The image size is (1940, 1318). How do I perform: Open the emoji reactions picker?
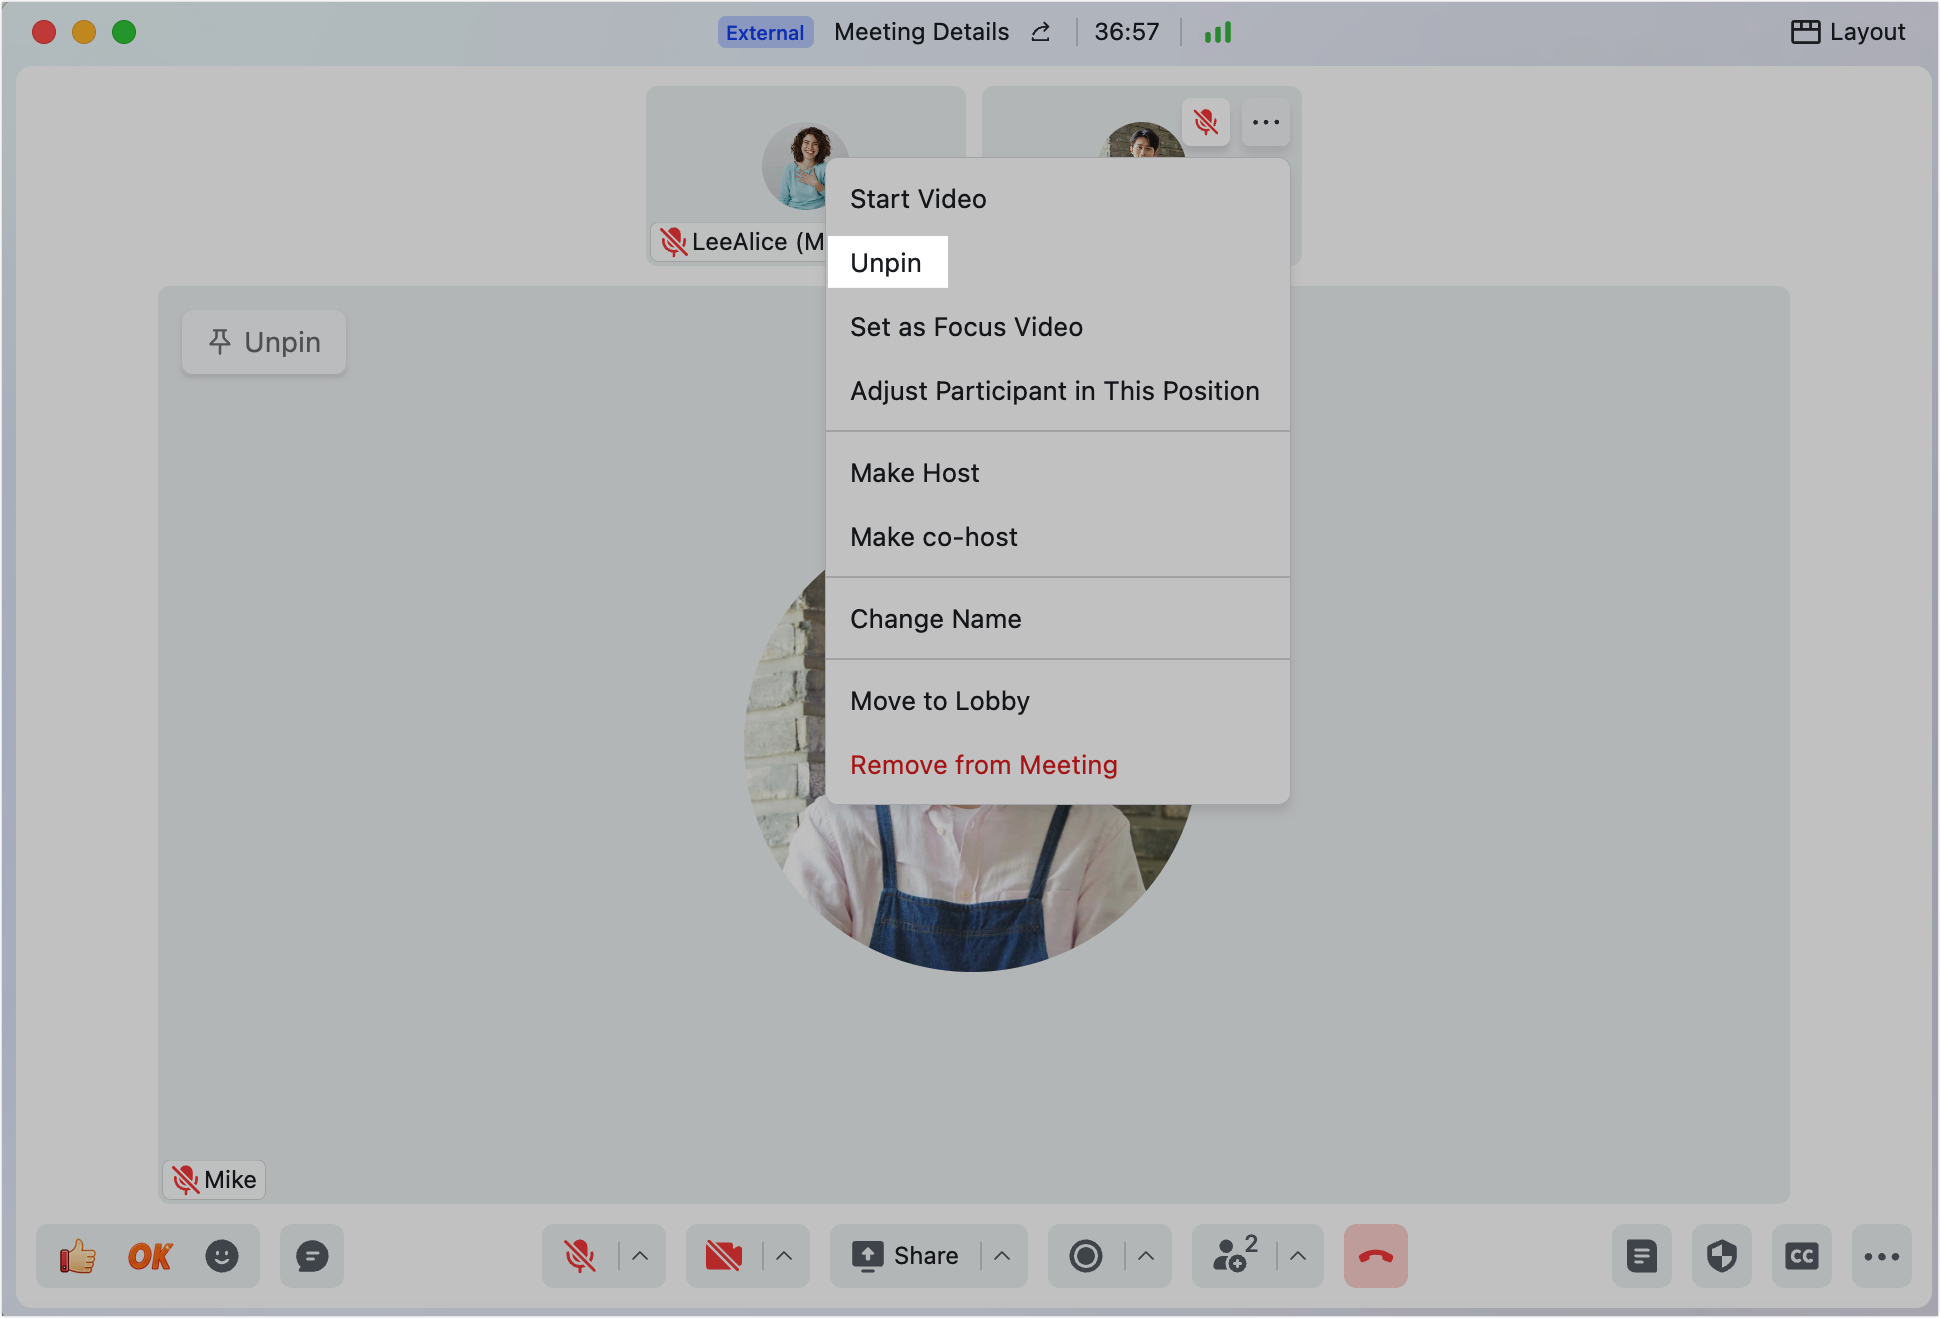pos(222,1256)
